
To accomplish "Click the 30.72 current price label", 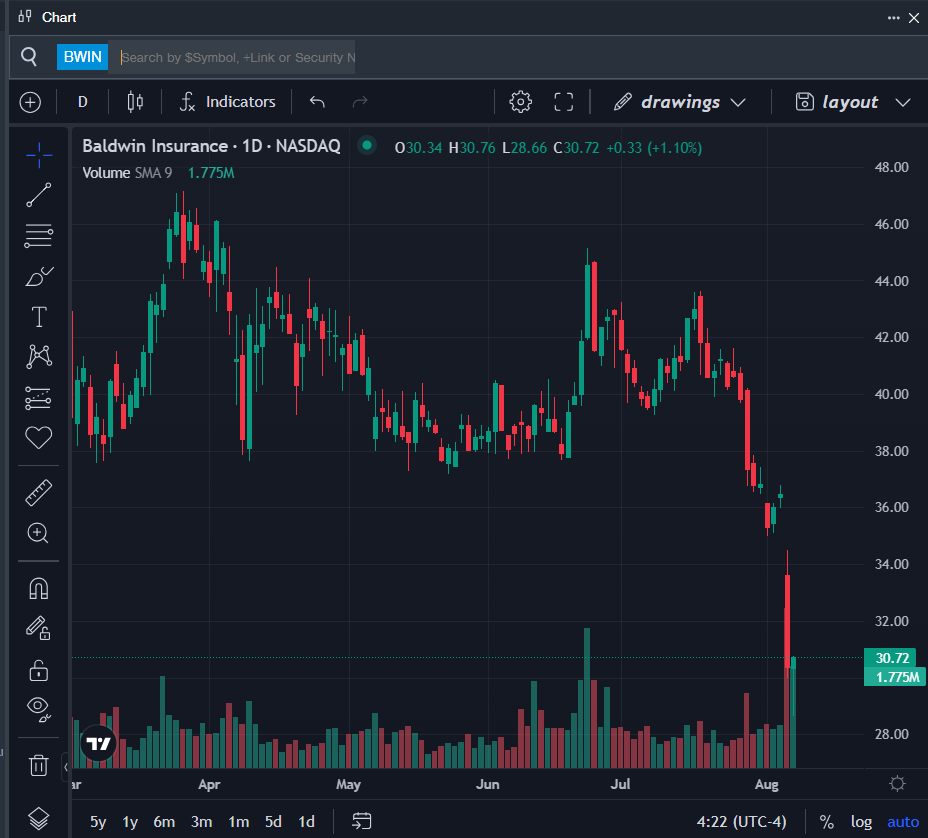I will click(x=892, y=658).
